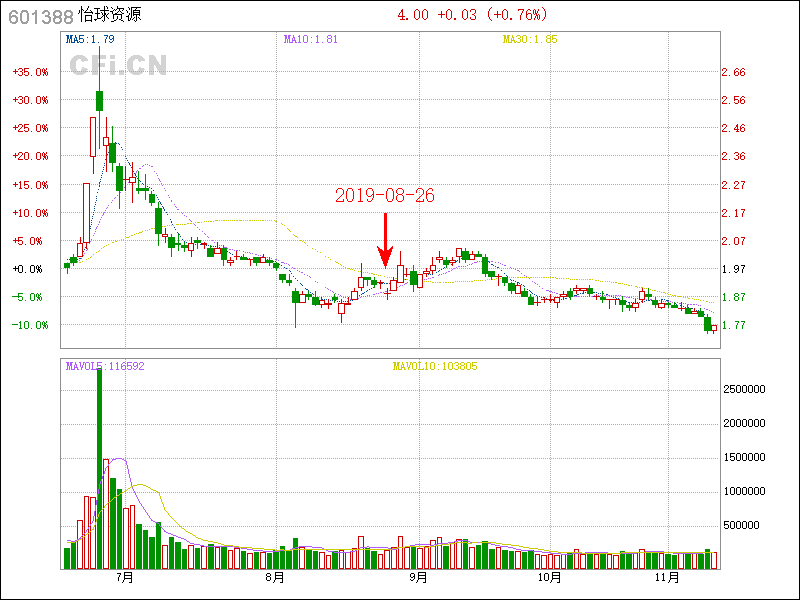Click the +35.0% label on the left axis
The height and width of the screenshot is (600, 800).
point(30,72)
